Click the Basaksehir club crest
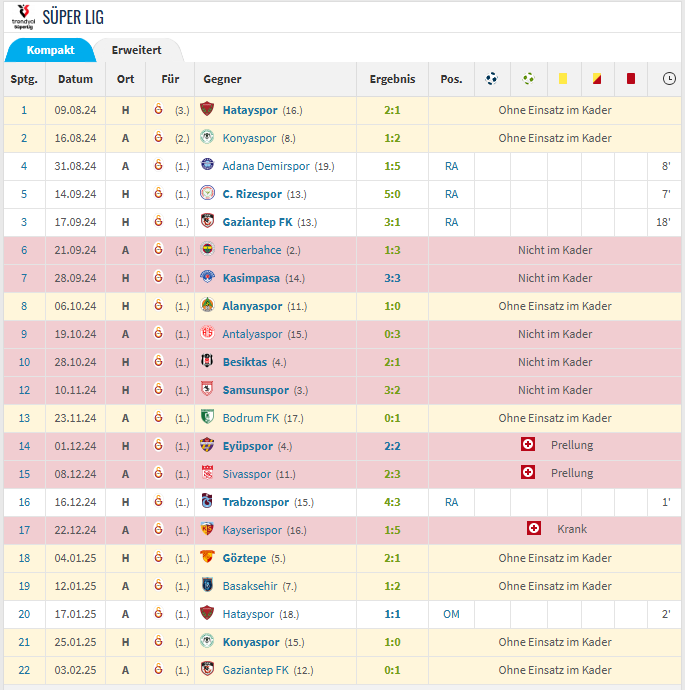Screen dimensions: 685x690 pos(207,585)
